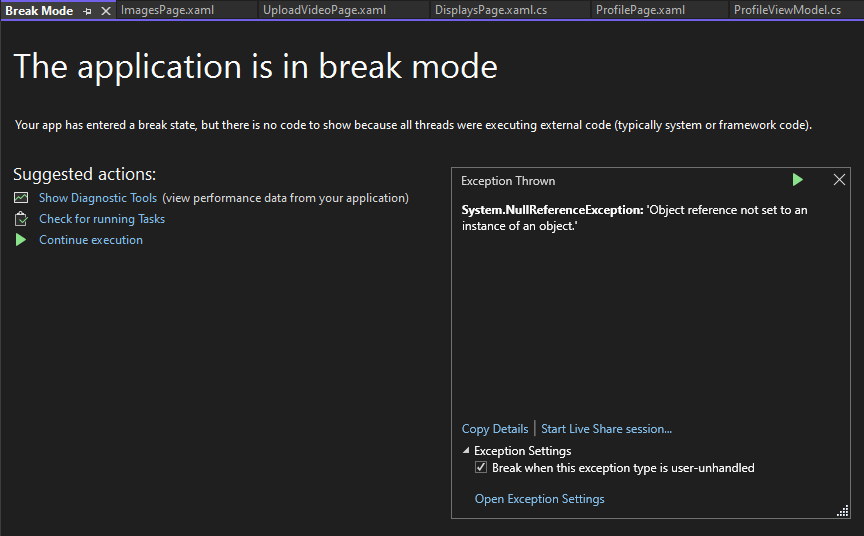Collapse the Exception Settings section
The image size is (864, 536).
(x=466, y=451)
